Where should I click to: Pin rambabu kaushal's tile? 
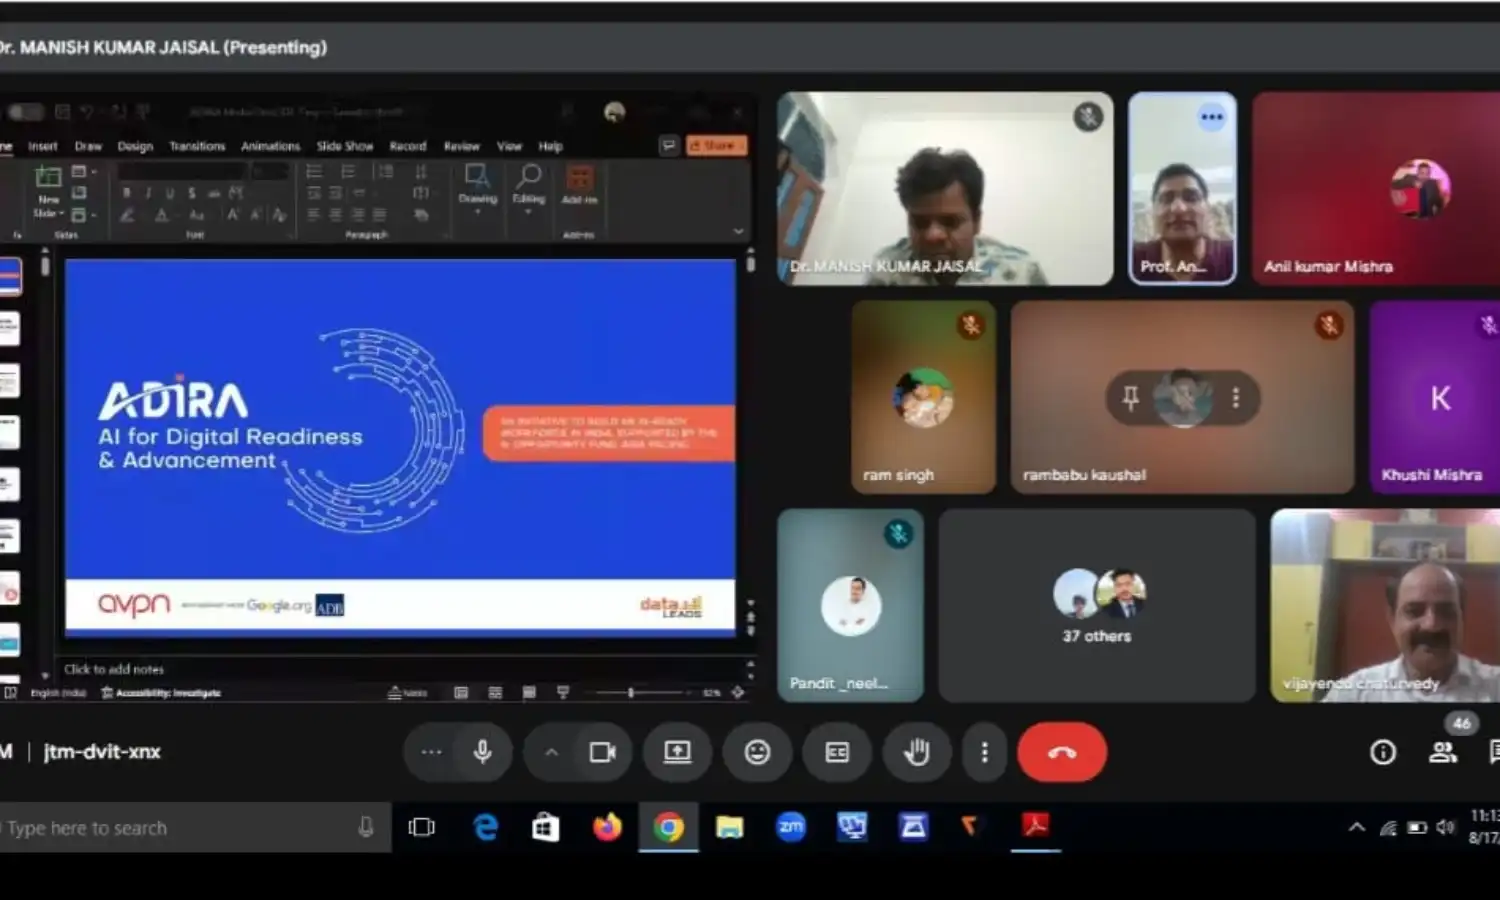(x=1130, y=398)
